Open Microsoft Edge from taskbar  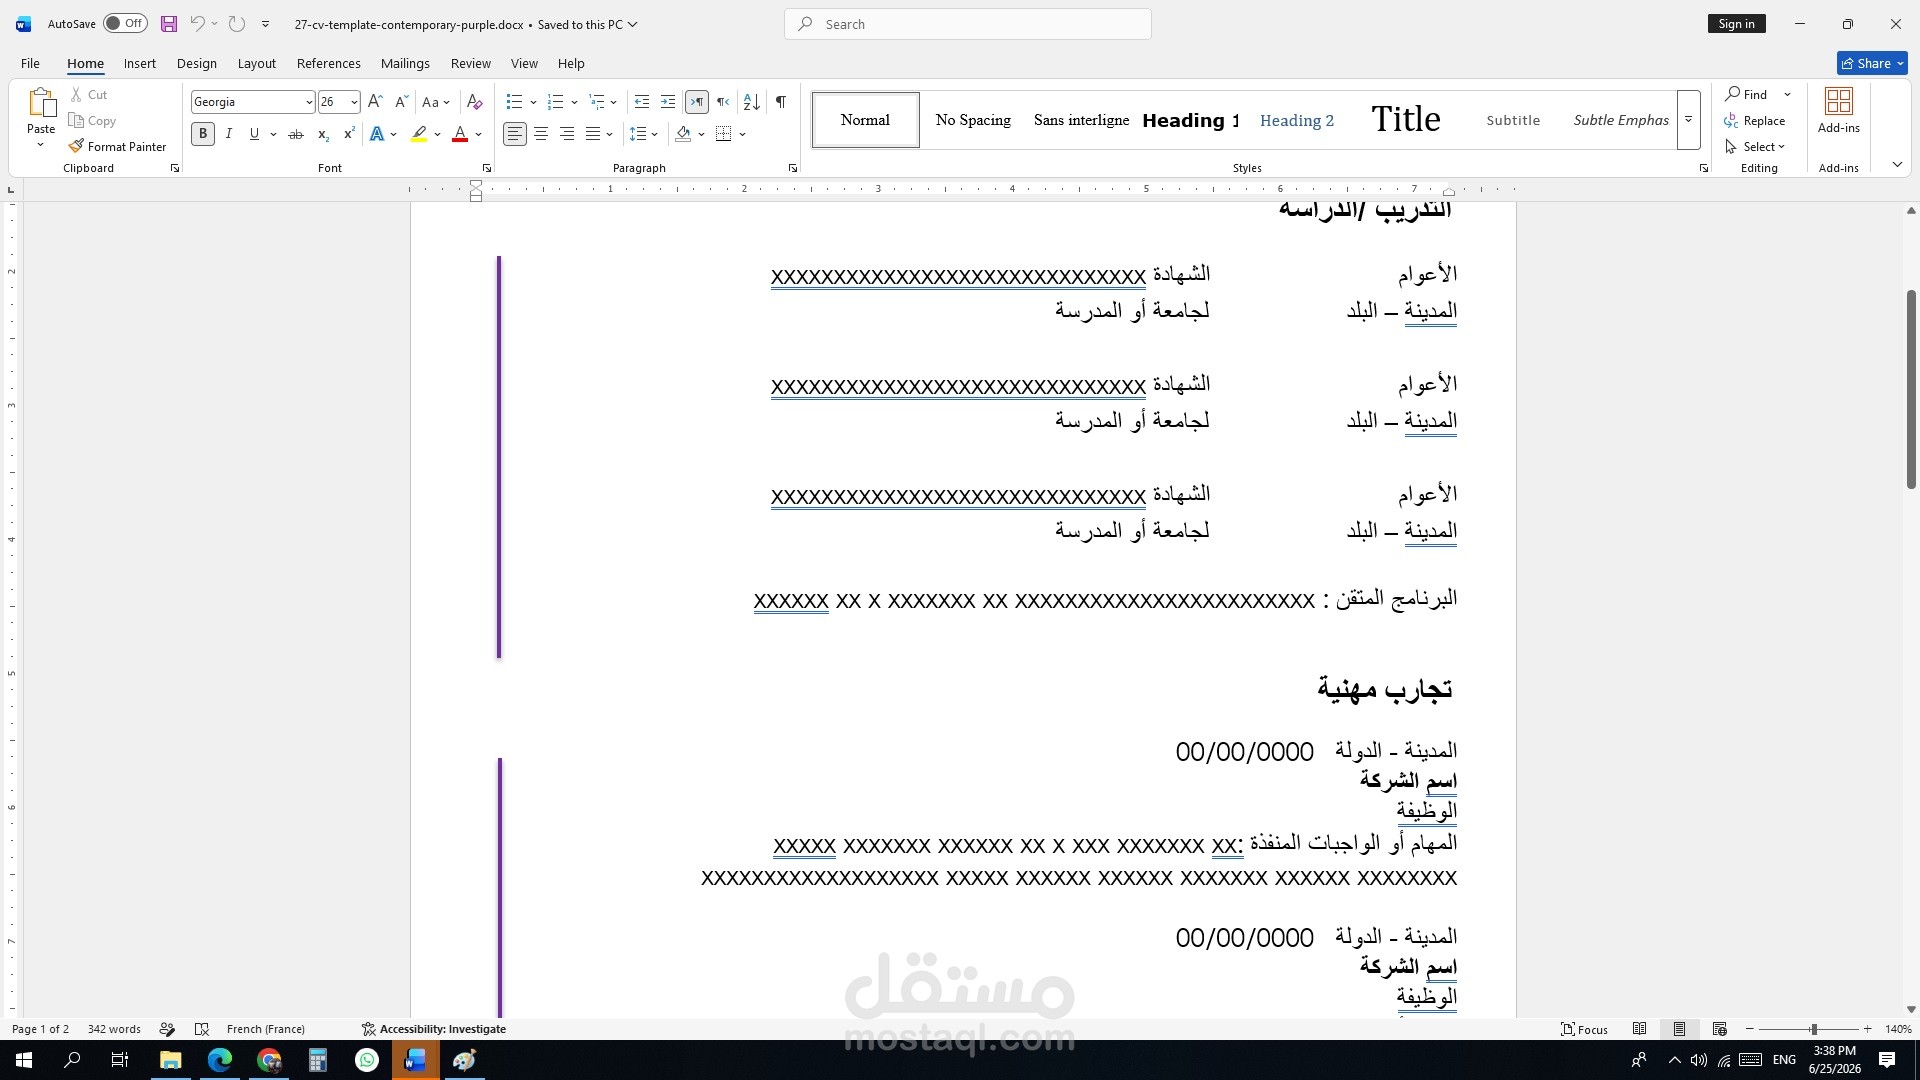(220, 1060)
